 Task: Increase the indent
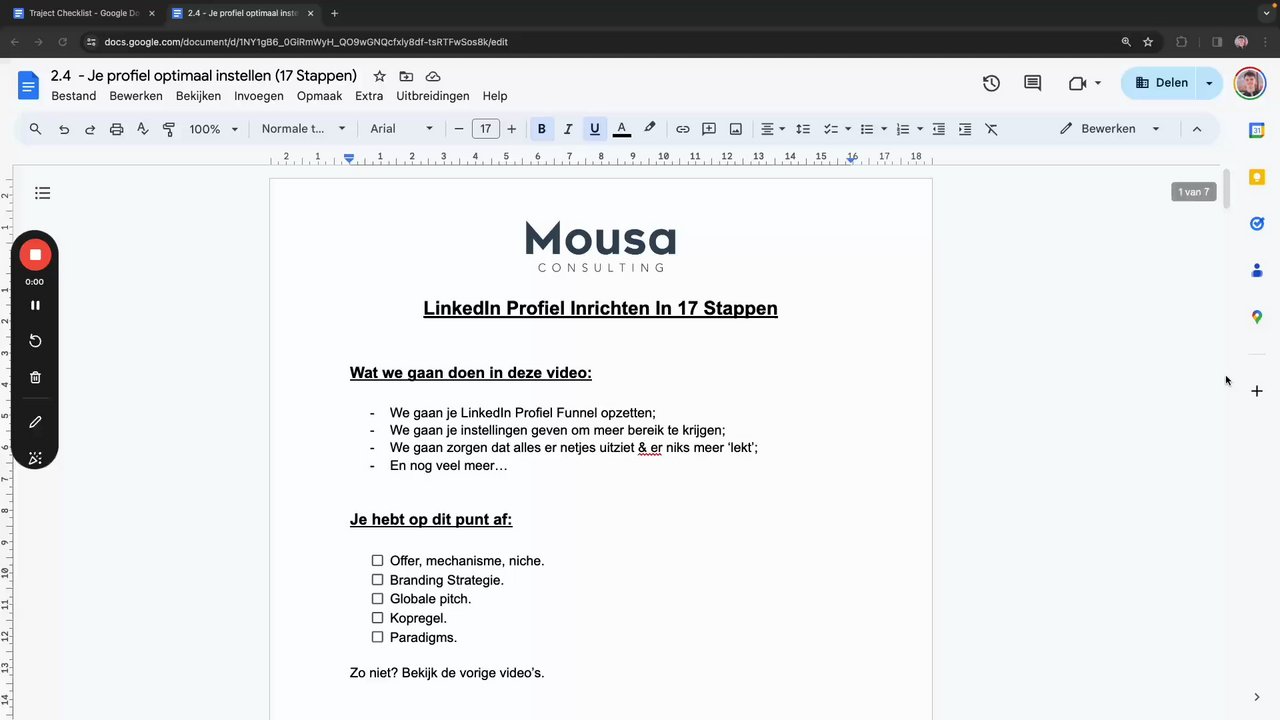pyautogui.click(x=965, y=129)
